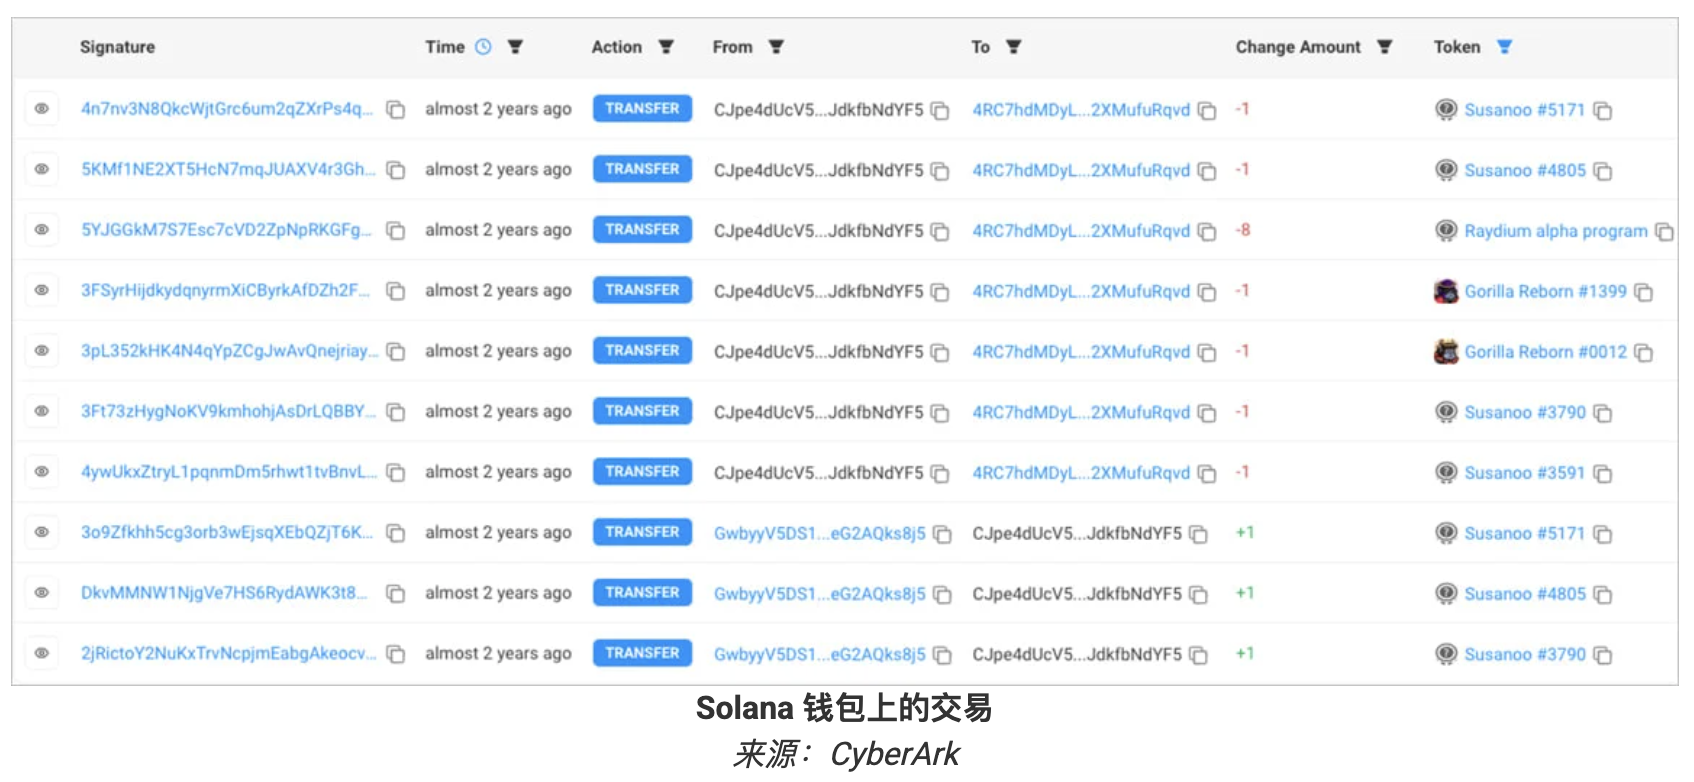Copy To address in Susanoo #5171 +1 row
The image size is (1694, 782).
pyautogui.click(x=1198, y=535)
